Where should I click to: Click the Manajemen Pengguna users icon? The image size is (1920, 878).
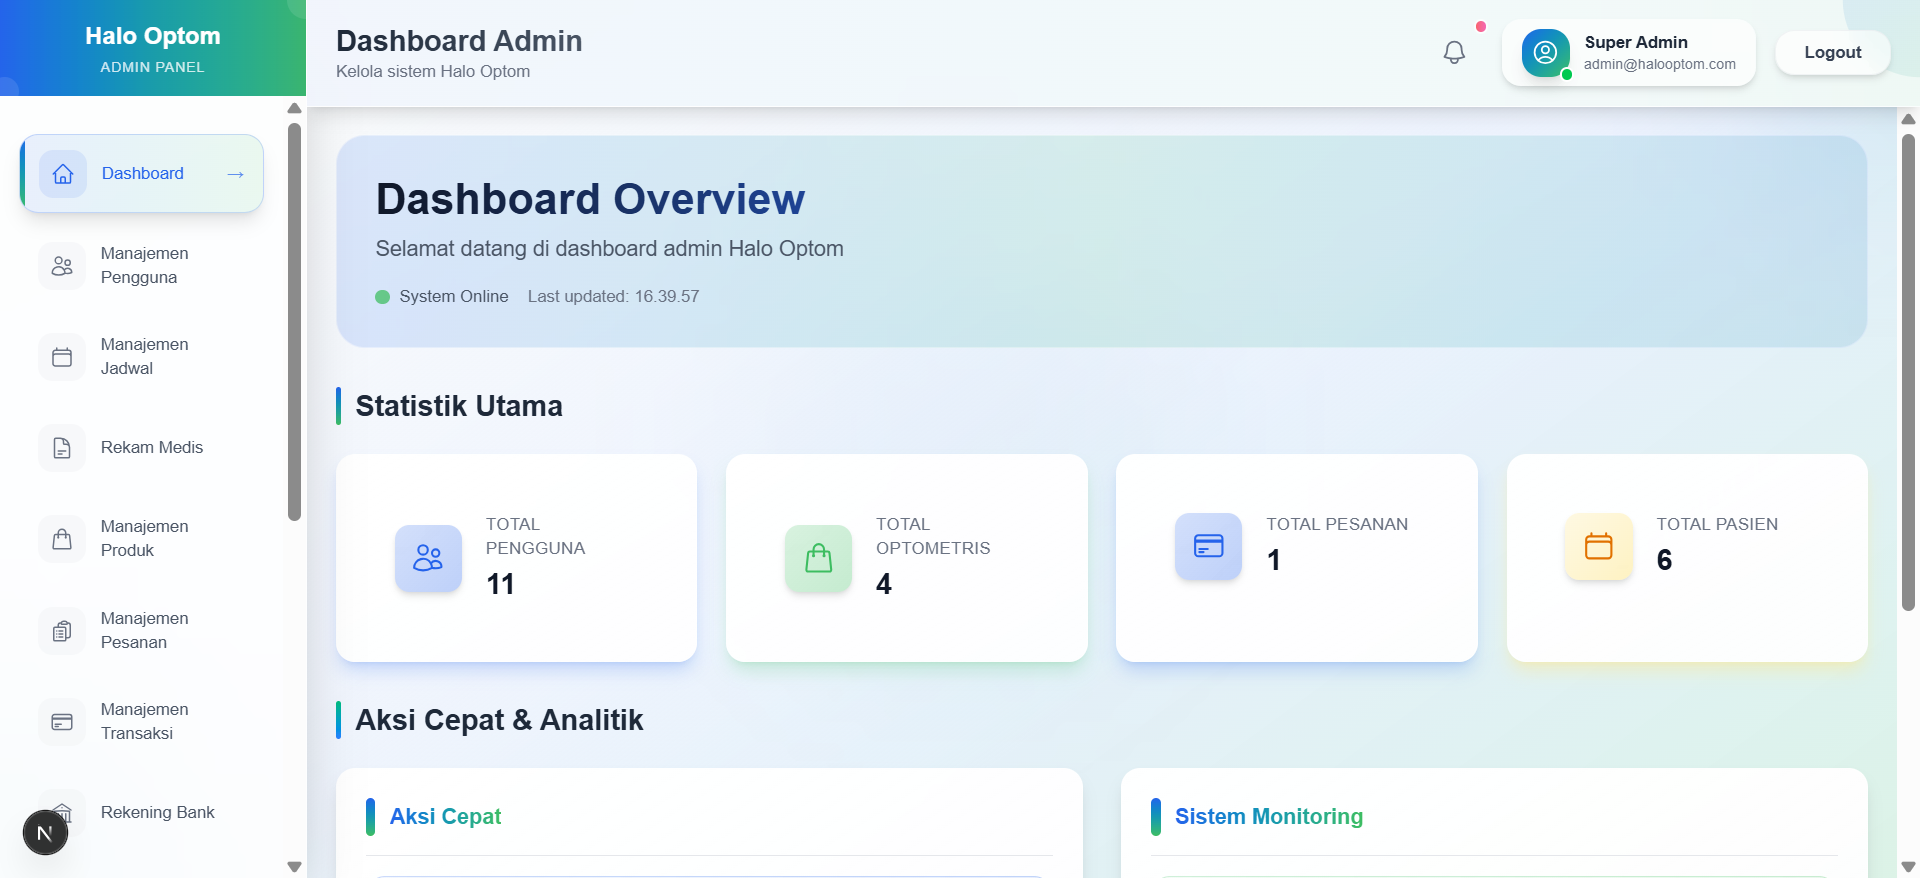click(x=62, y=266)
